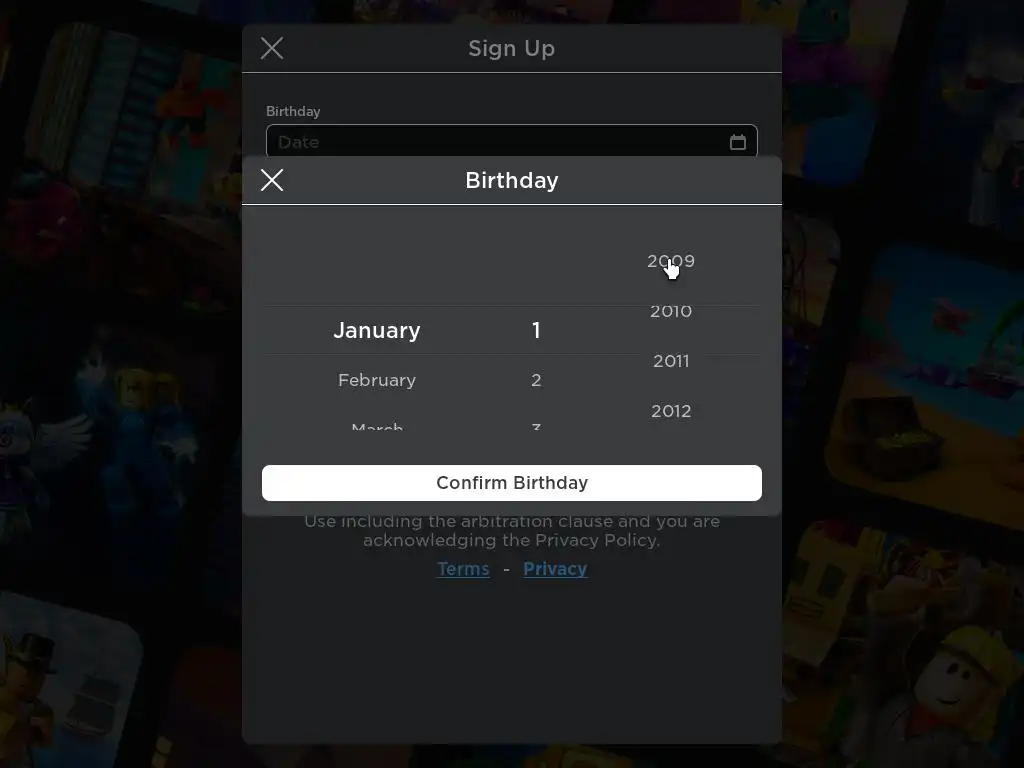Image resolution: width=1024 pixels, height=768 pixels.
Task: Choose day 2 in day column
Action: tap(536, 380)
